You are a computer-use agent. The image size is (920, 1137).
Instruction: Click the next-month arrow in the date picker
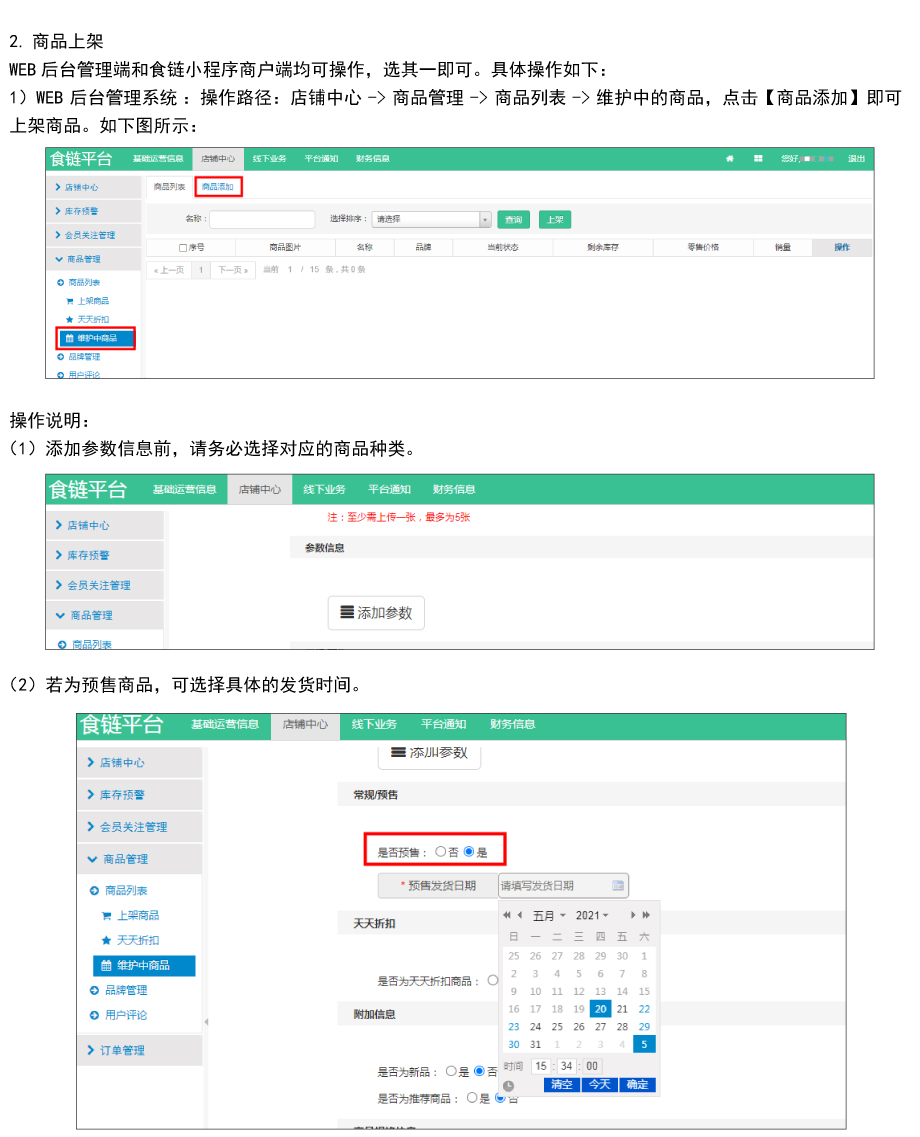tap(633, 915)
